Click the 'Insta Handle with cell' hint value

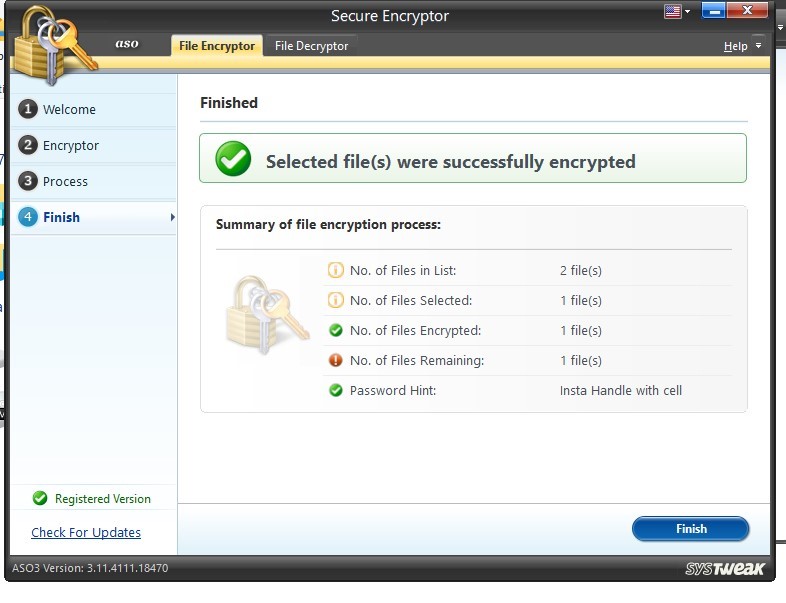[x=621, y=390]
